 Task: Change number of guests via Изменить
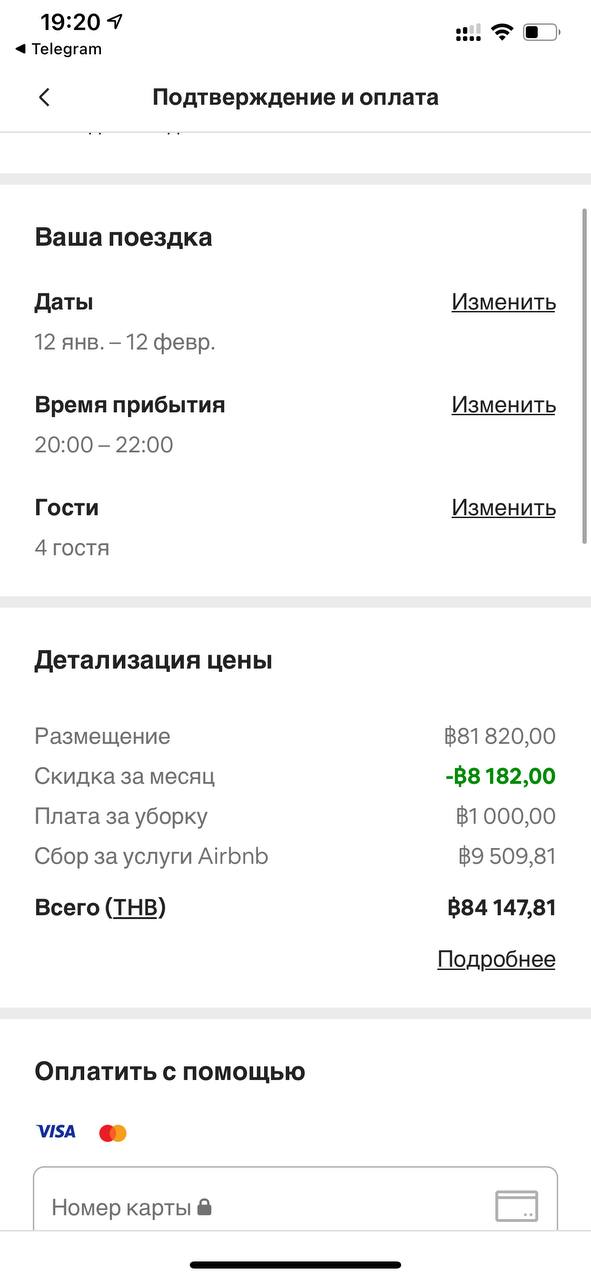coord(503,508)
